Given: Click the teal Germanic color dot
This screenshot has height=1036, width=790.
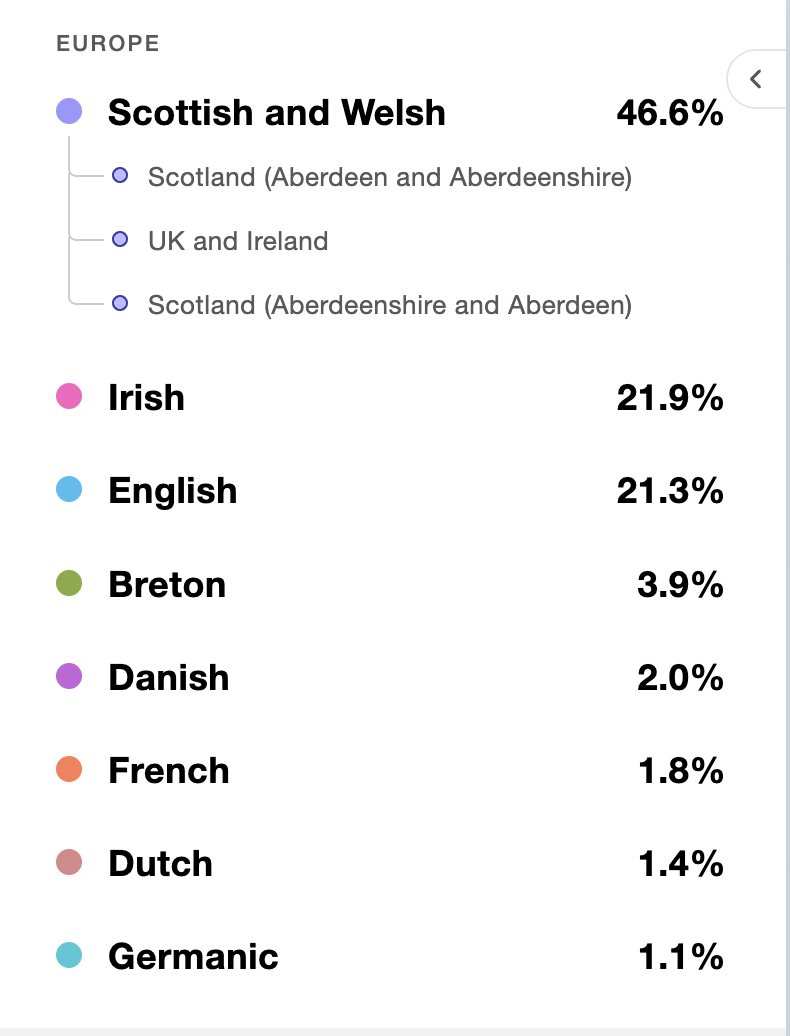Looking at the screenshot, I should pos(69,955).
